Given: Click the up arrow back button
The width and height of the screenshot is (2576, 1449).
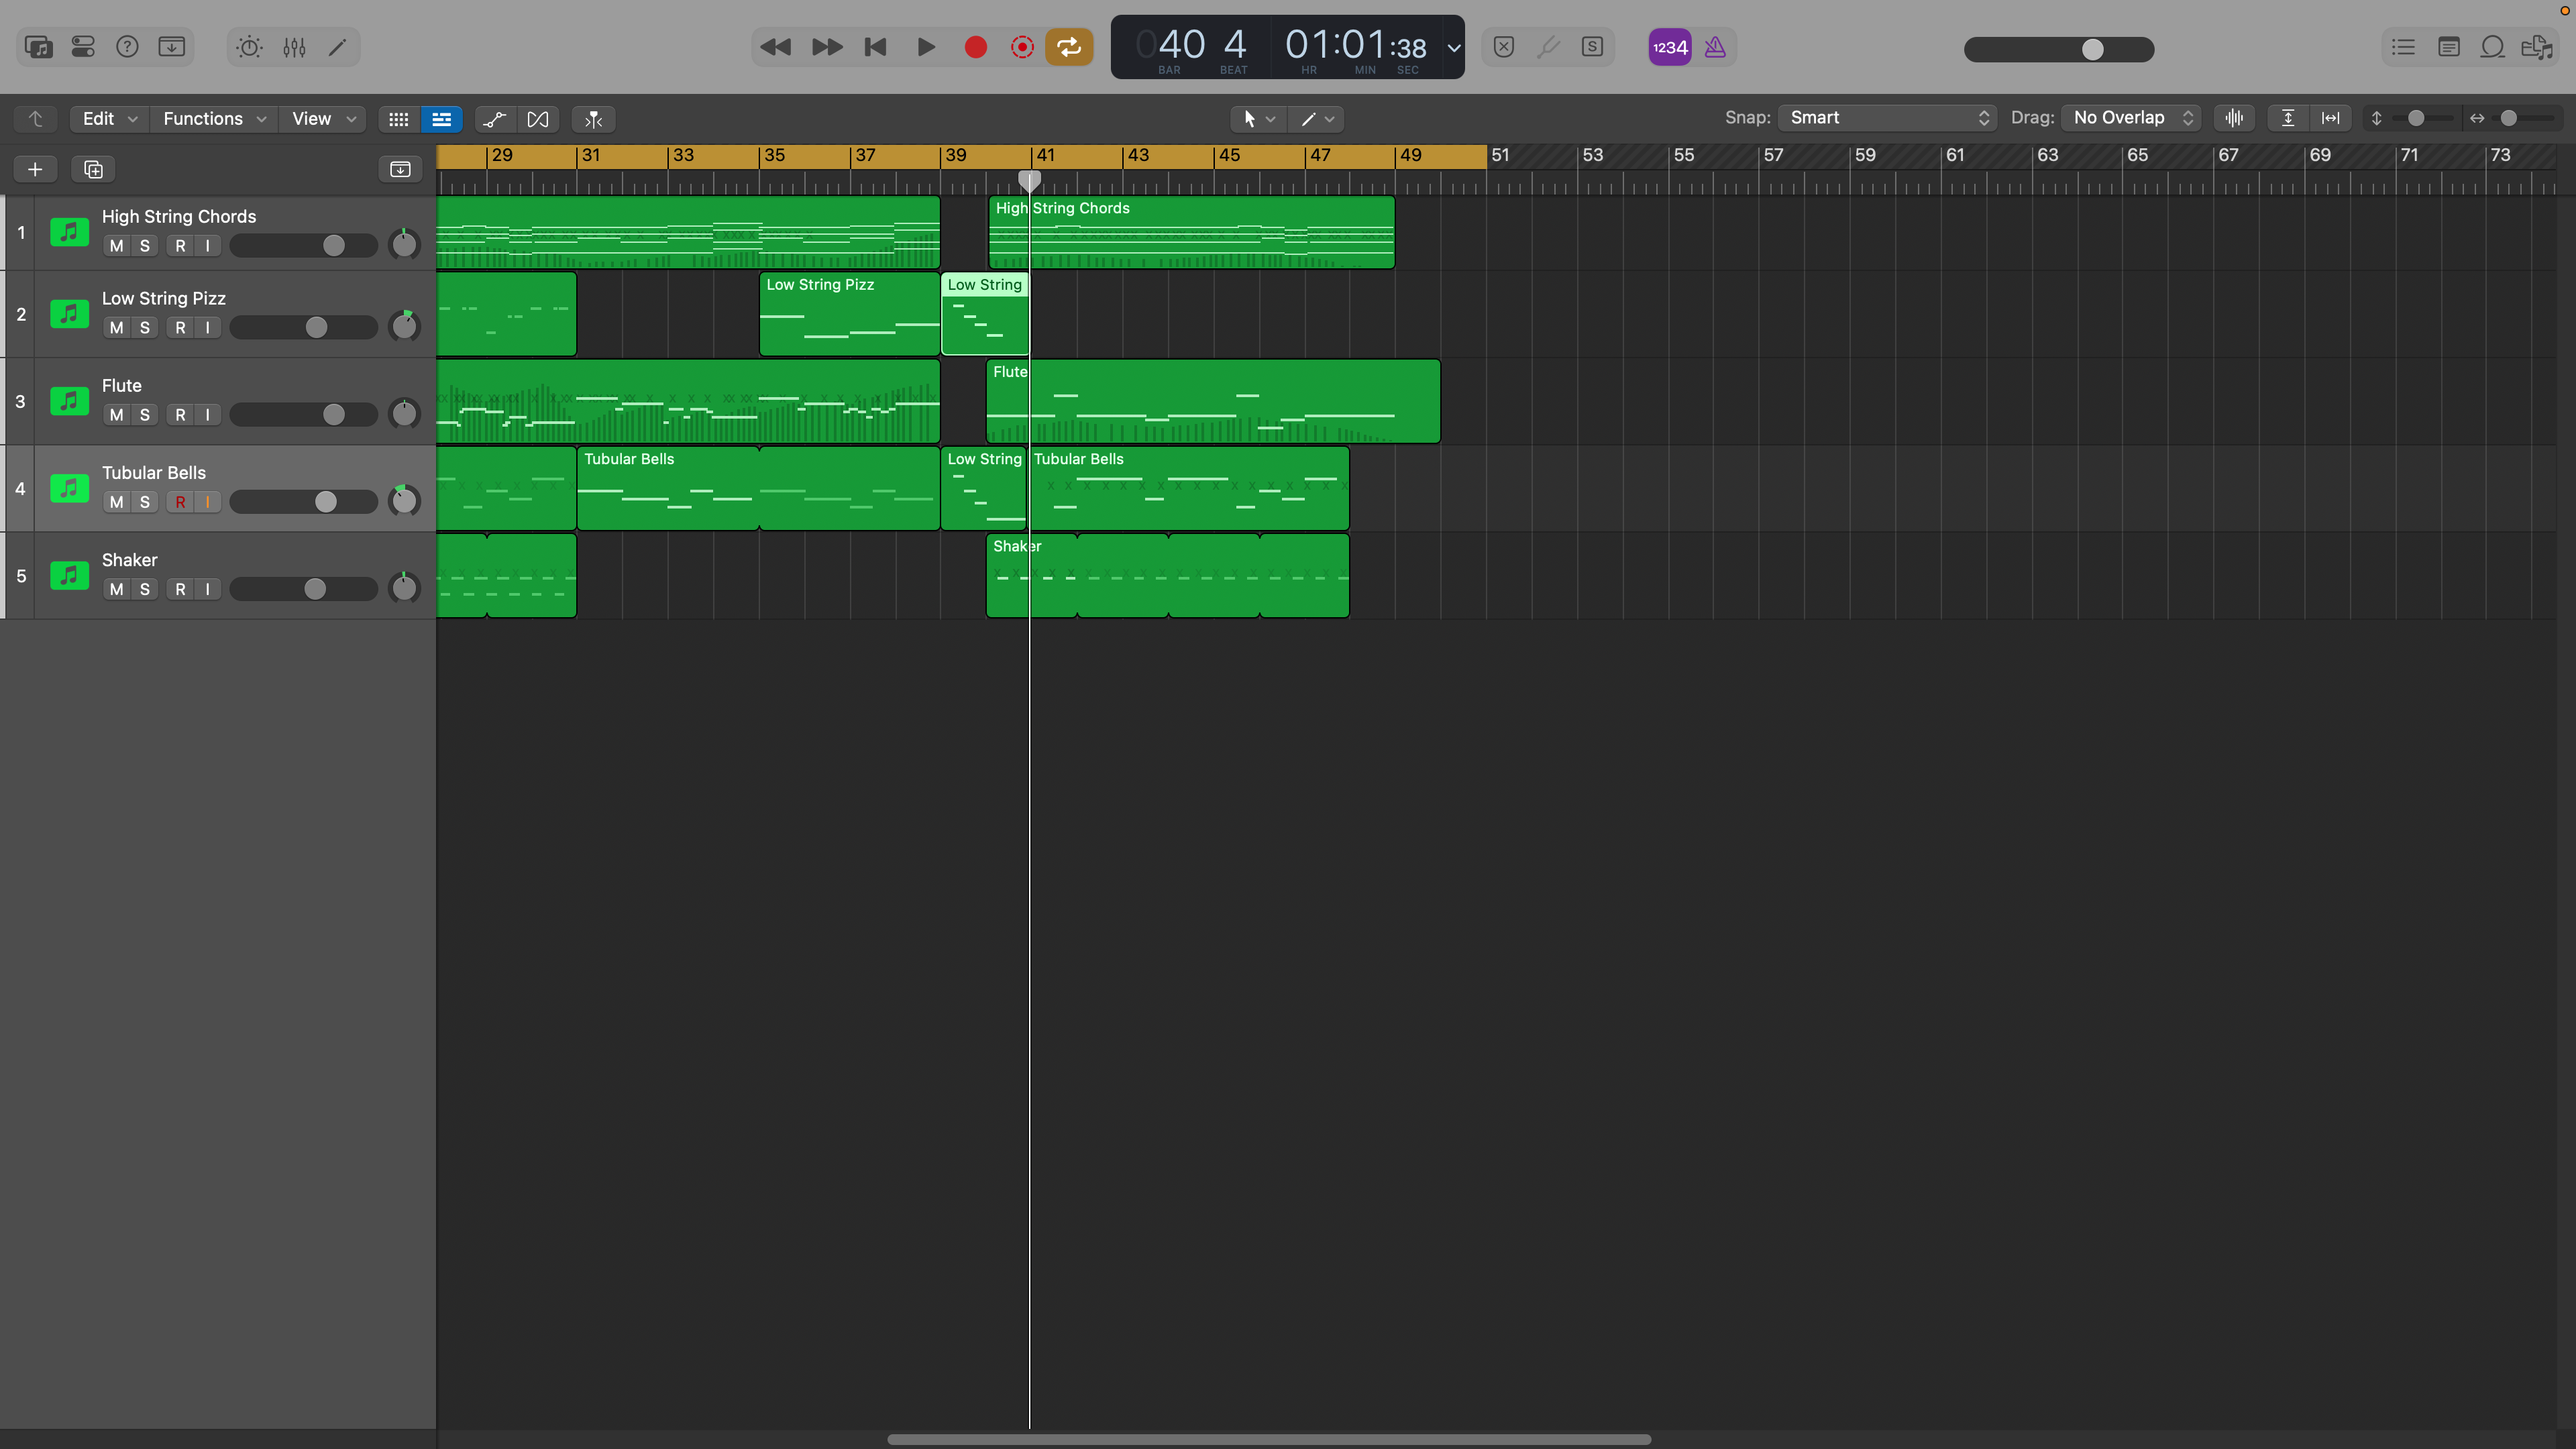Looking at the screenshot, I should [36, 119].
